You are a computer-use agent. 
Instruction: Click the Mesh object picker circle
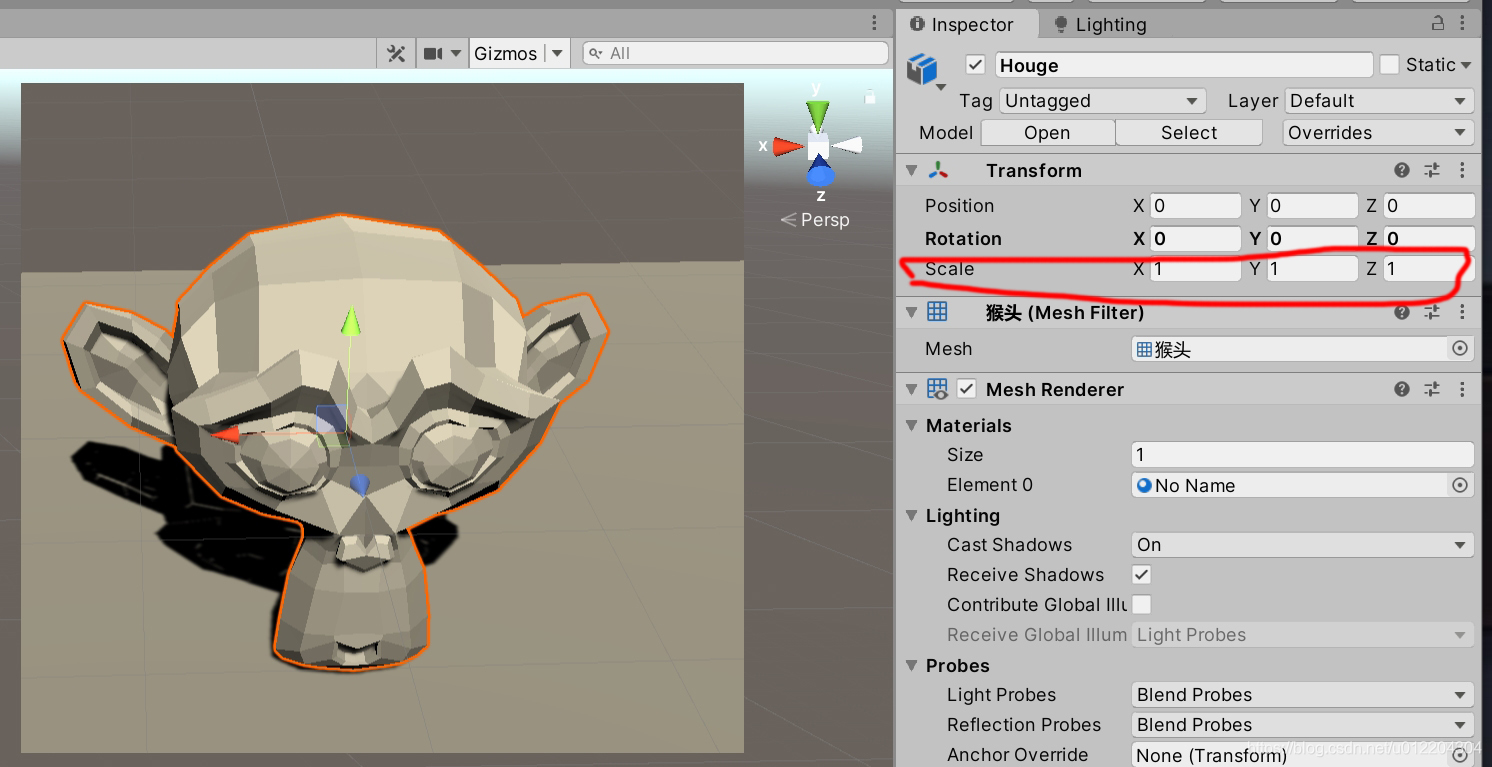[1460, 349]
